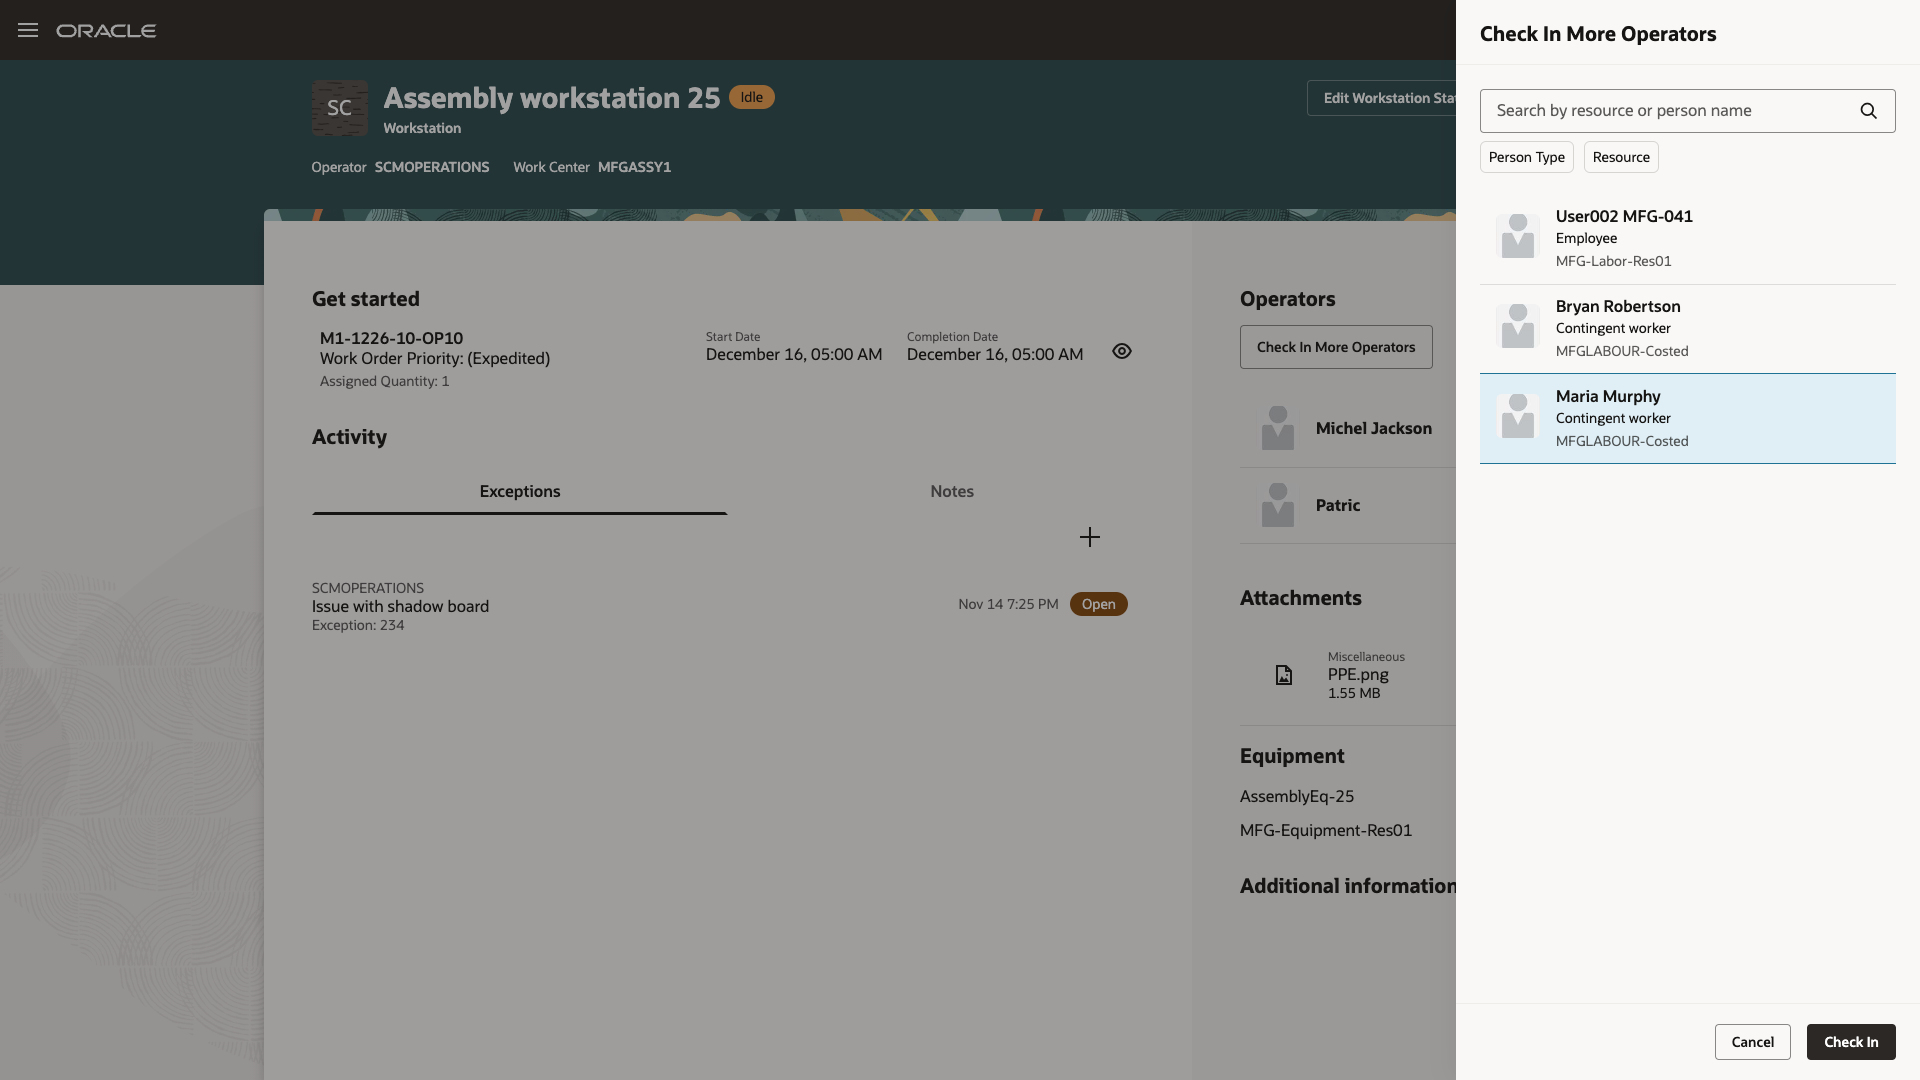
Task: Open the Person Type filter
Action: [1526, 157]
